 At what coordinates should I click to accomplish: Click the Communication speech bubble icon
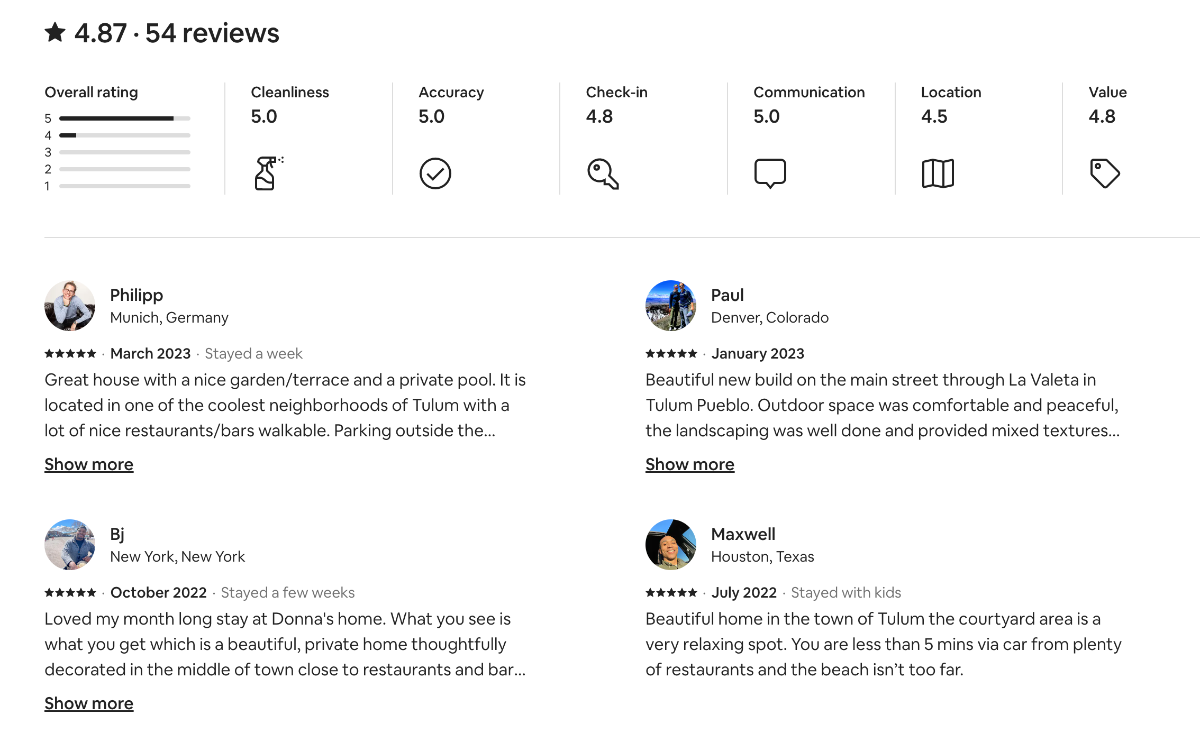coord(770,174)
